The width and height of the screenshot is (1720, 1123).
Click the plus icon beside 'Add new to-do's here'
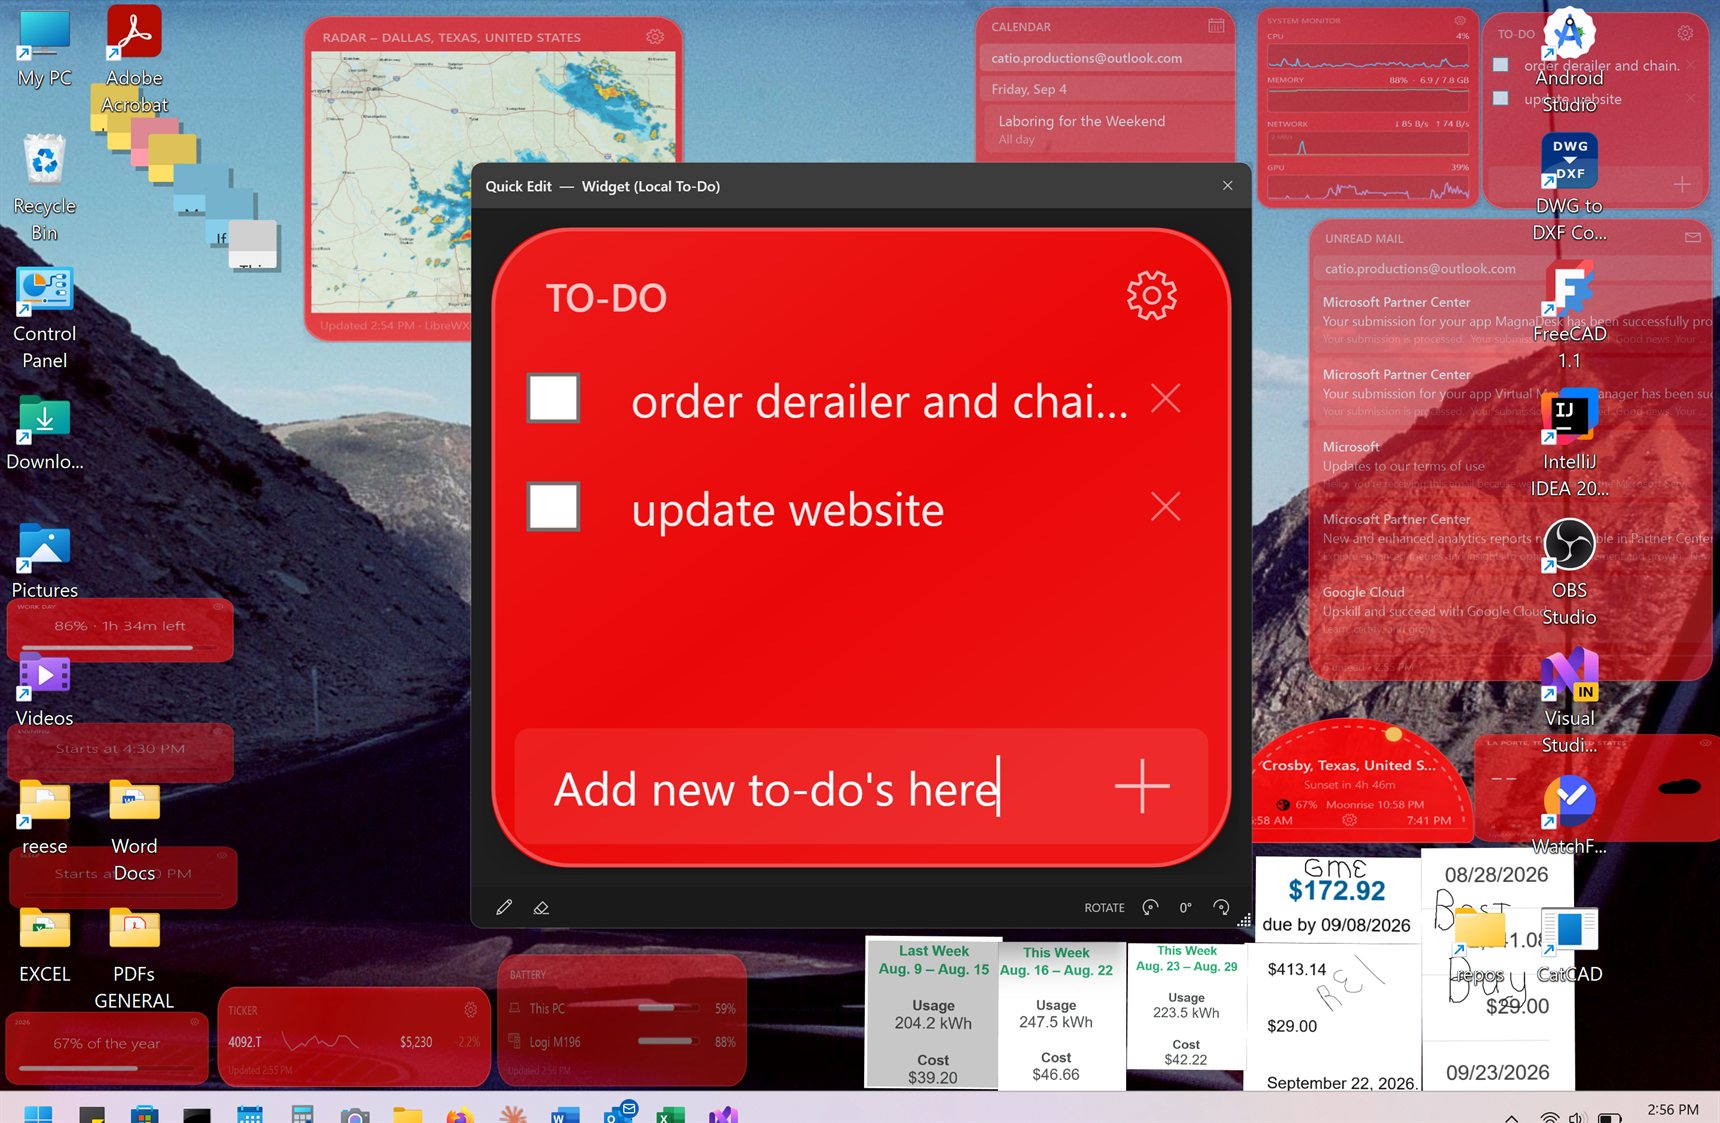pos(1142,786)
